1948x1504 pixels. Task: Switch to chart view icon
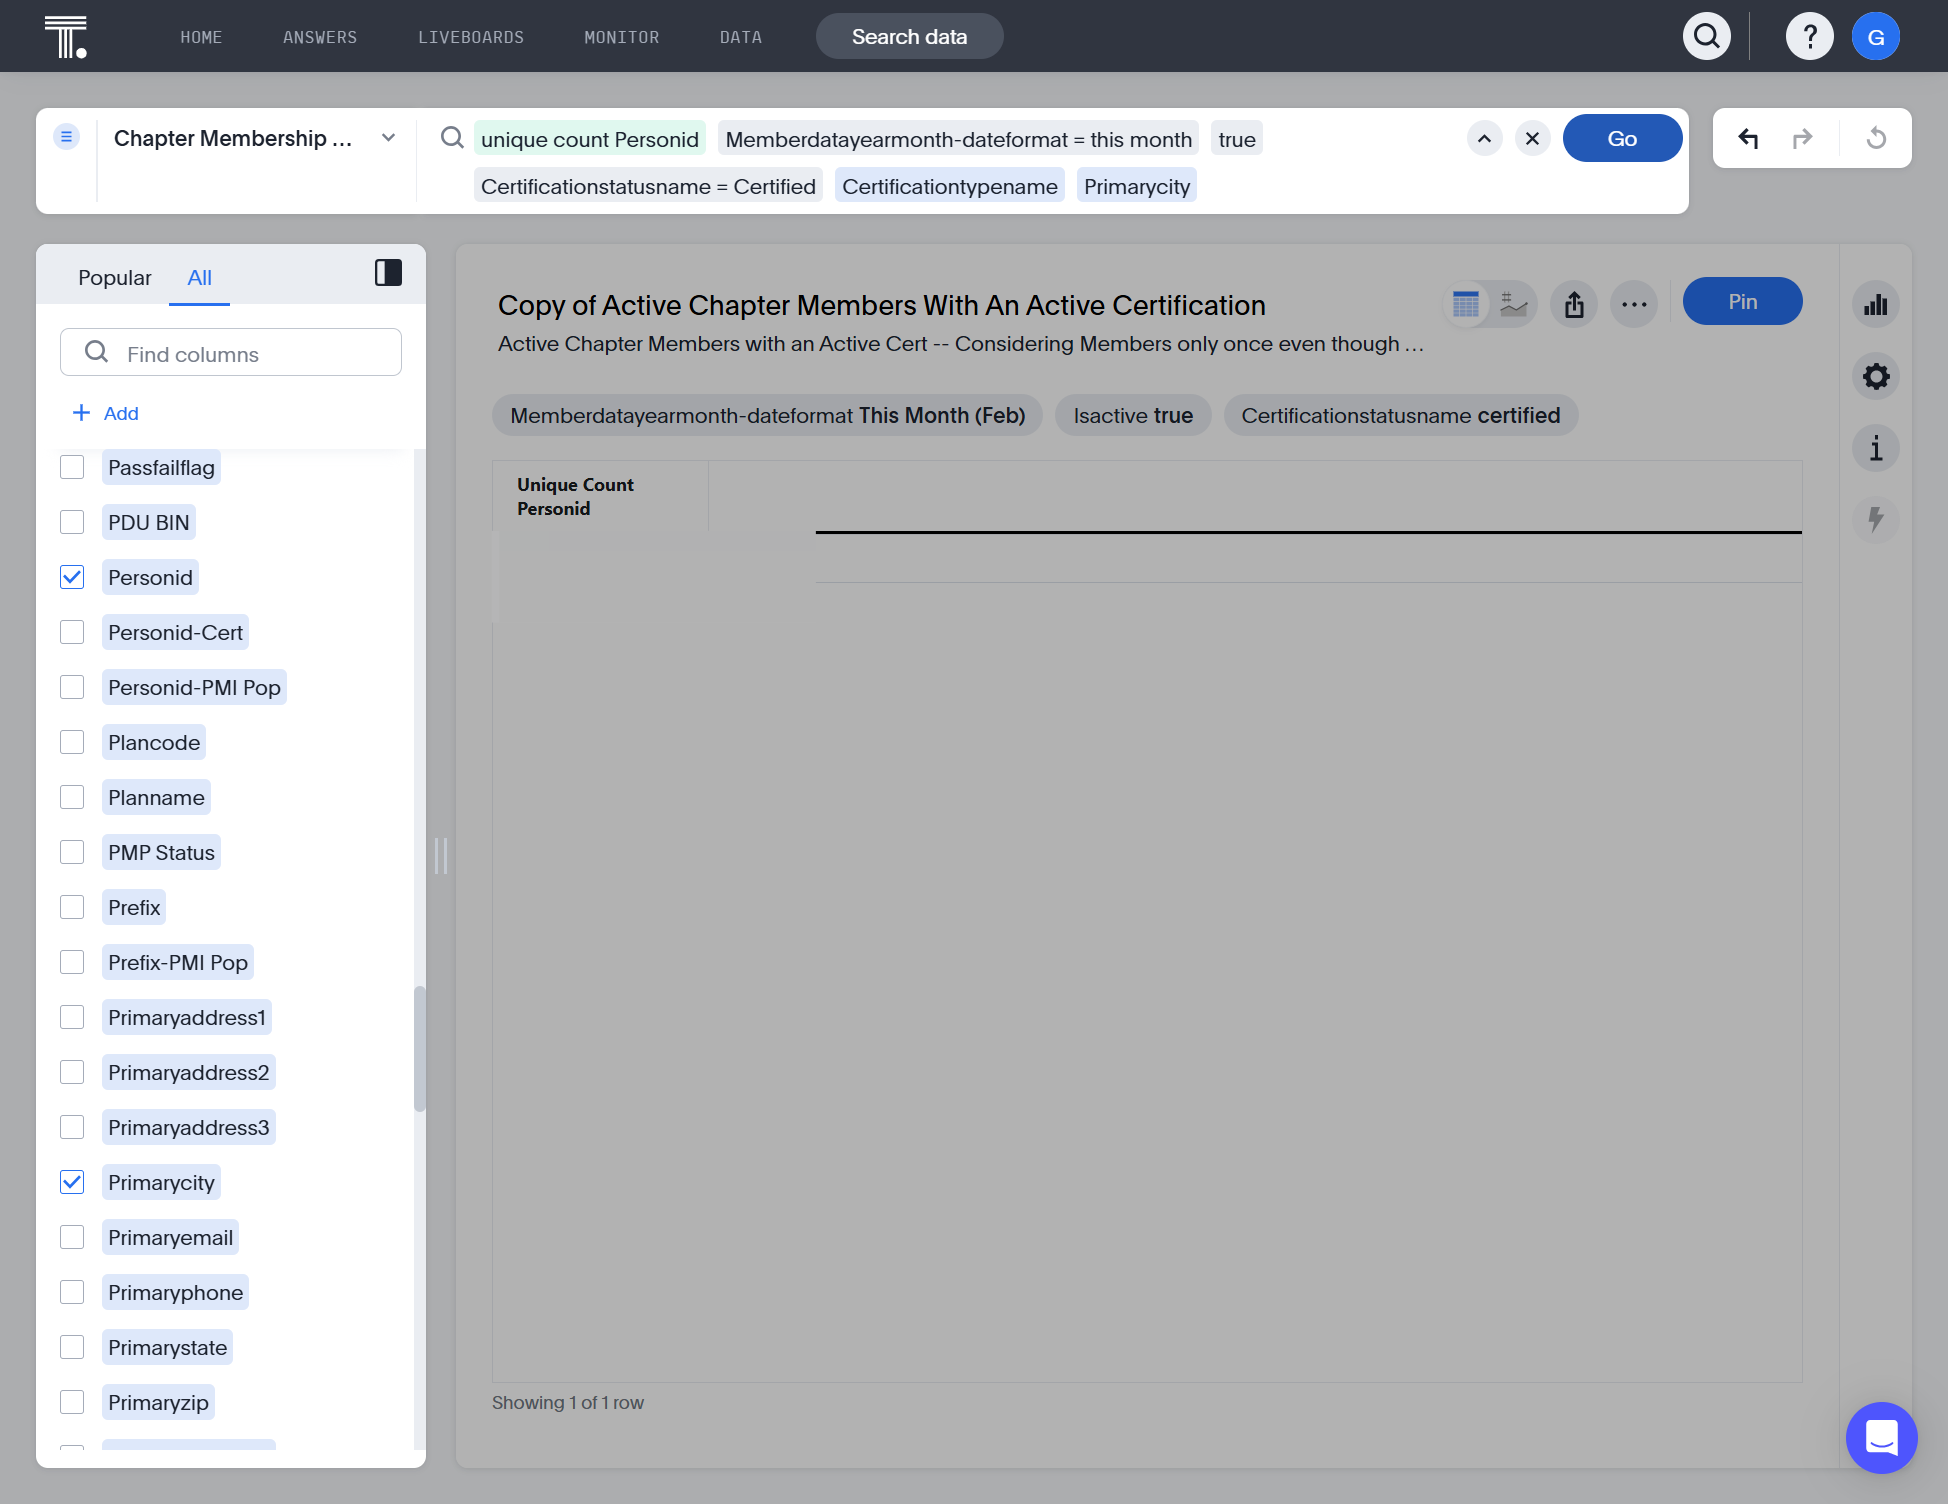pos(1514,304)
